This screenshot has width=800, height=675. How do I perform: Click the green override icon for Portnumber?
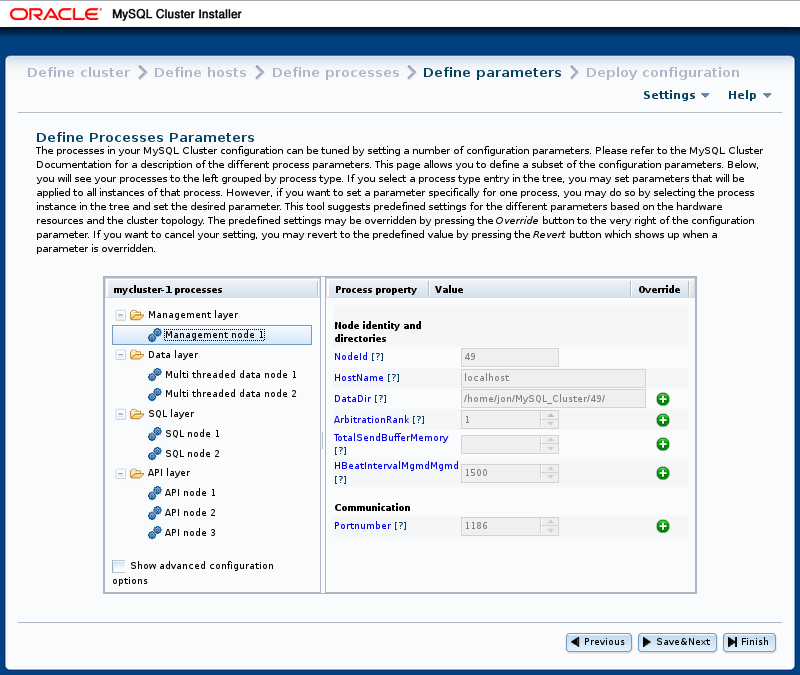[x=663, y=526]
